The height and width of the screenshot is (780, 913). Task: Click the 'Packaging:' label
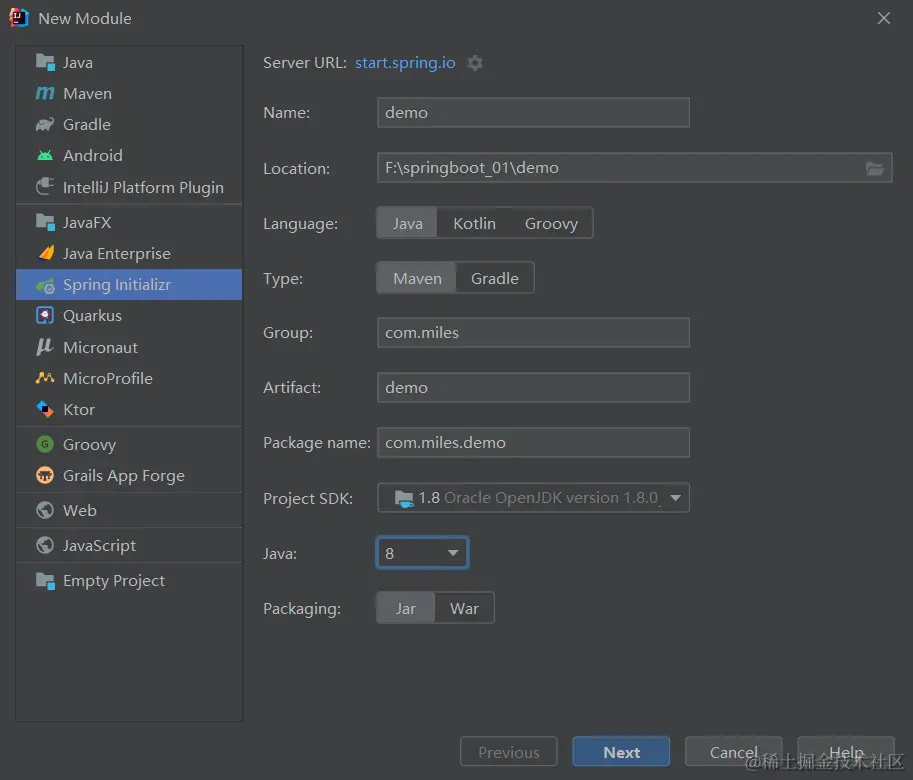[302, 608]
